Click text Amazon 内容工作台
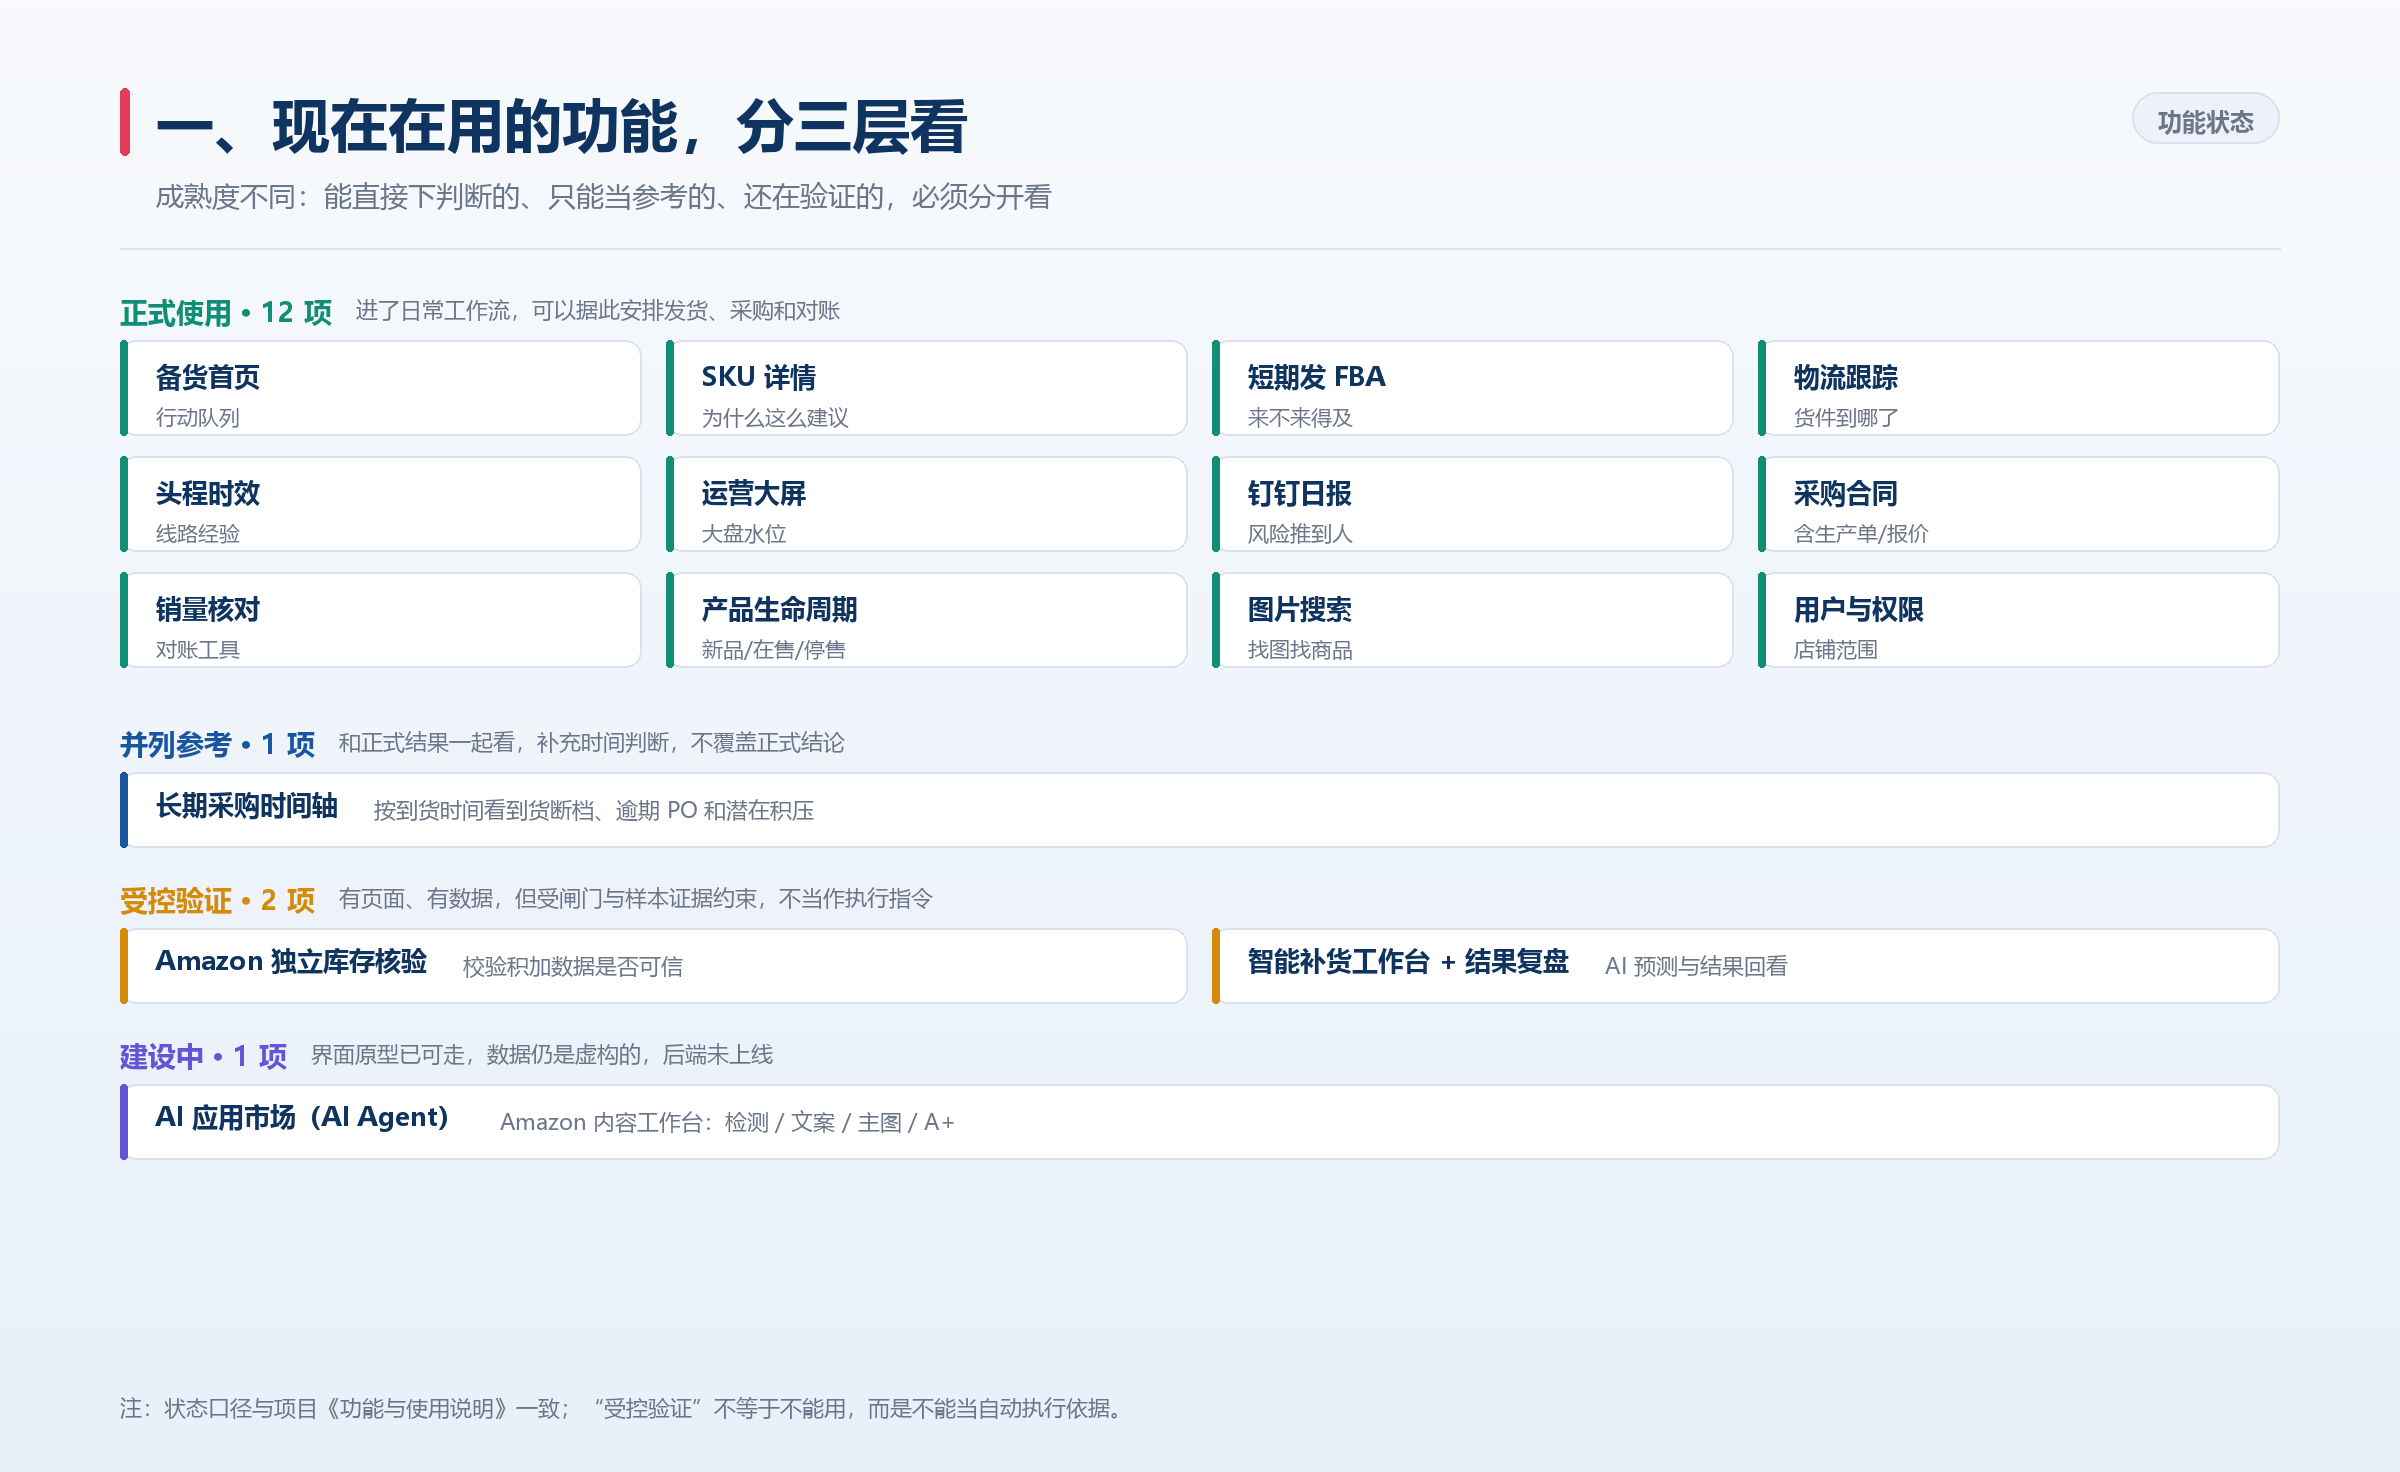 pos(727,1123)
